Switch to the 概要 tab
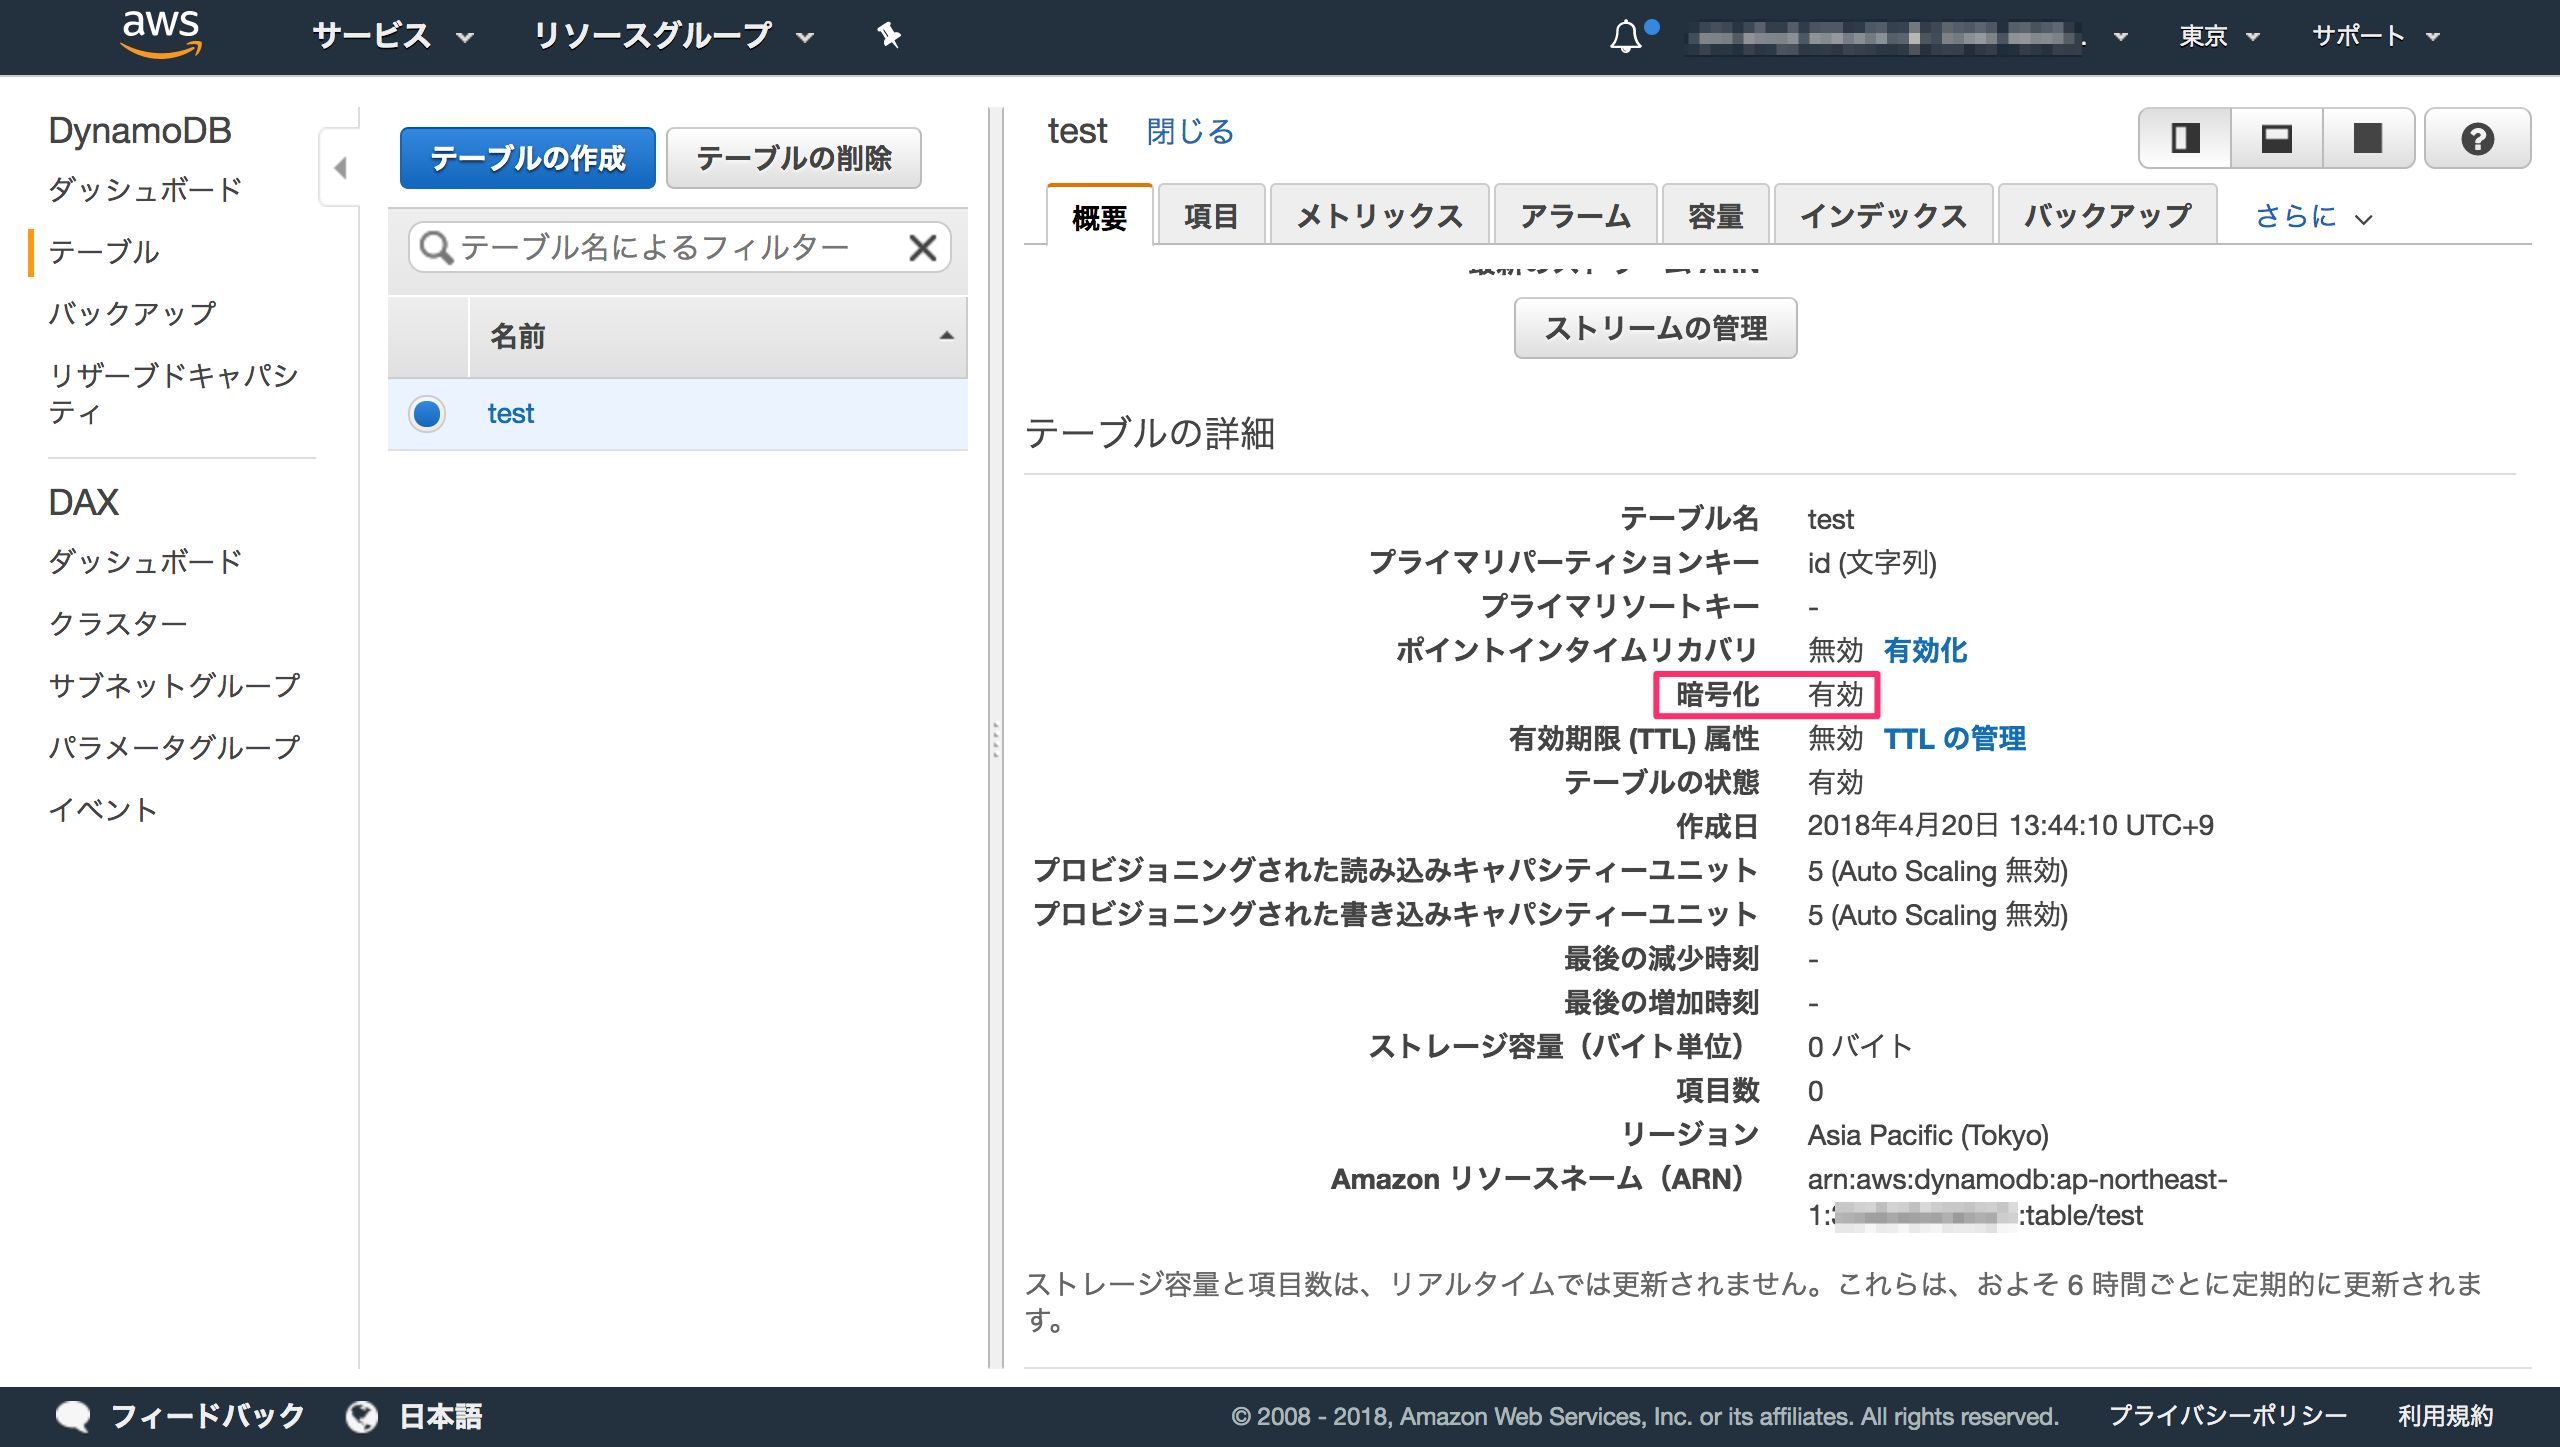This screenshot has width=2560, height=1447. coord(1099,216)
